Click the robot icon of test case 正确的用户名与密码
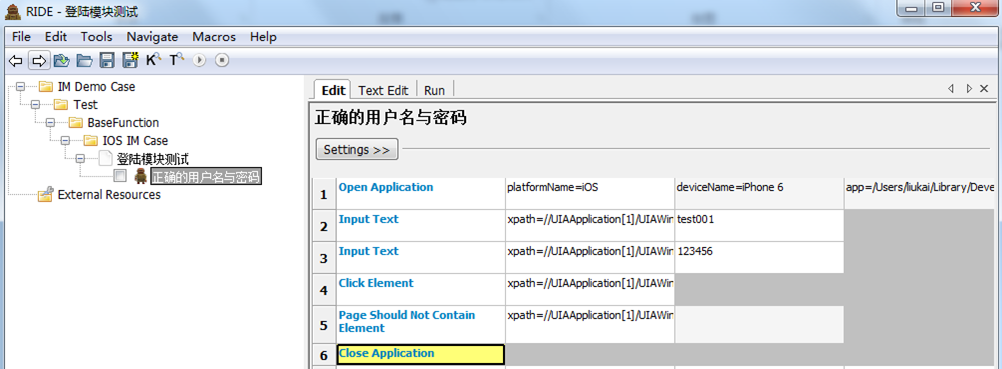 (141, 177)
